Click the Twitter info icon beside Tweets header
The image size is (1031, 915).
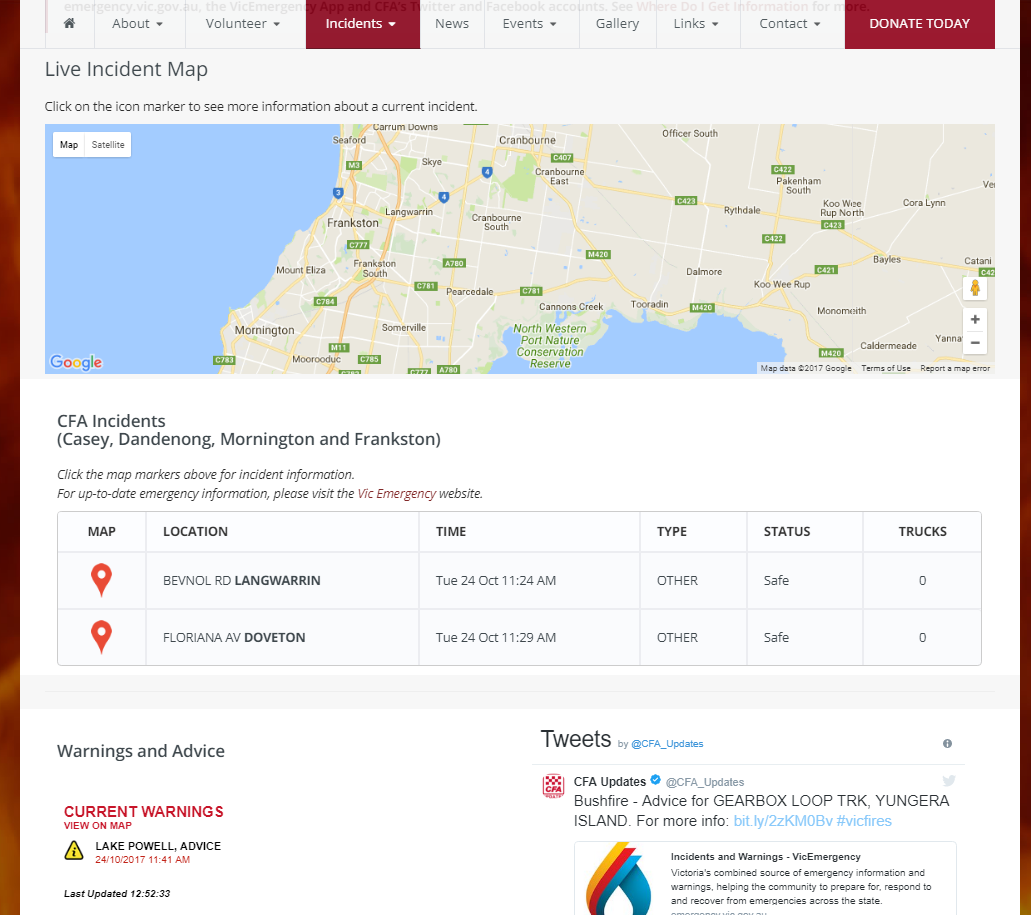[947, 744]
